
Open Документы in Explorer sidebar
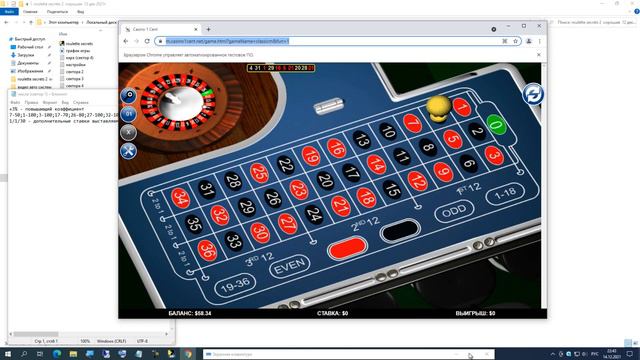tap(28, 63)
